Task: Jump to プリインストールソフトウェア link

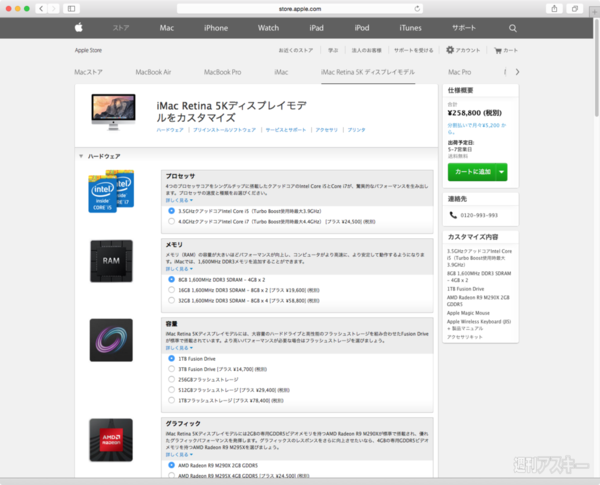Action: (x=224, y=130)
